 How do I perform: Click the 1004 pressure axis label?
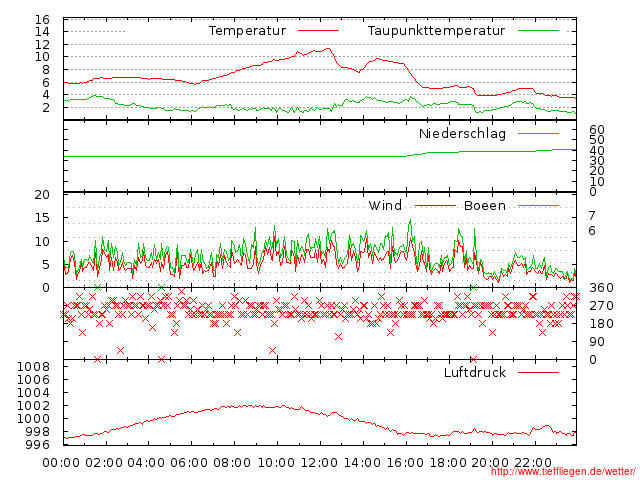pos(33,393)
